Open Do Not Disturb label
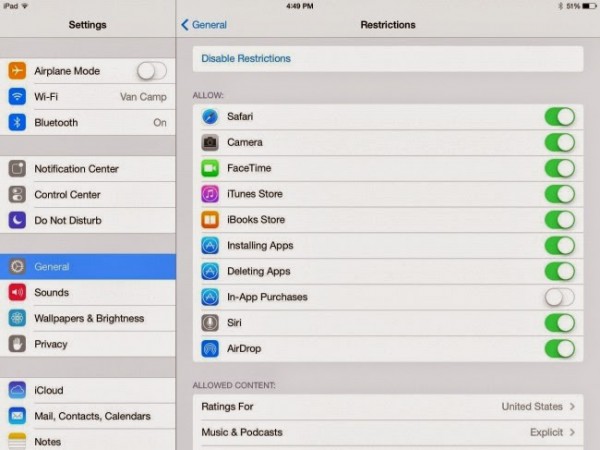The height and width of the screenshot is (450, 600). 68,220
